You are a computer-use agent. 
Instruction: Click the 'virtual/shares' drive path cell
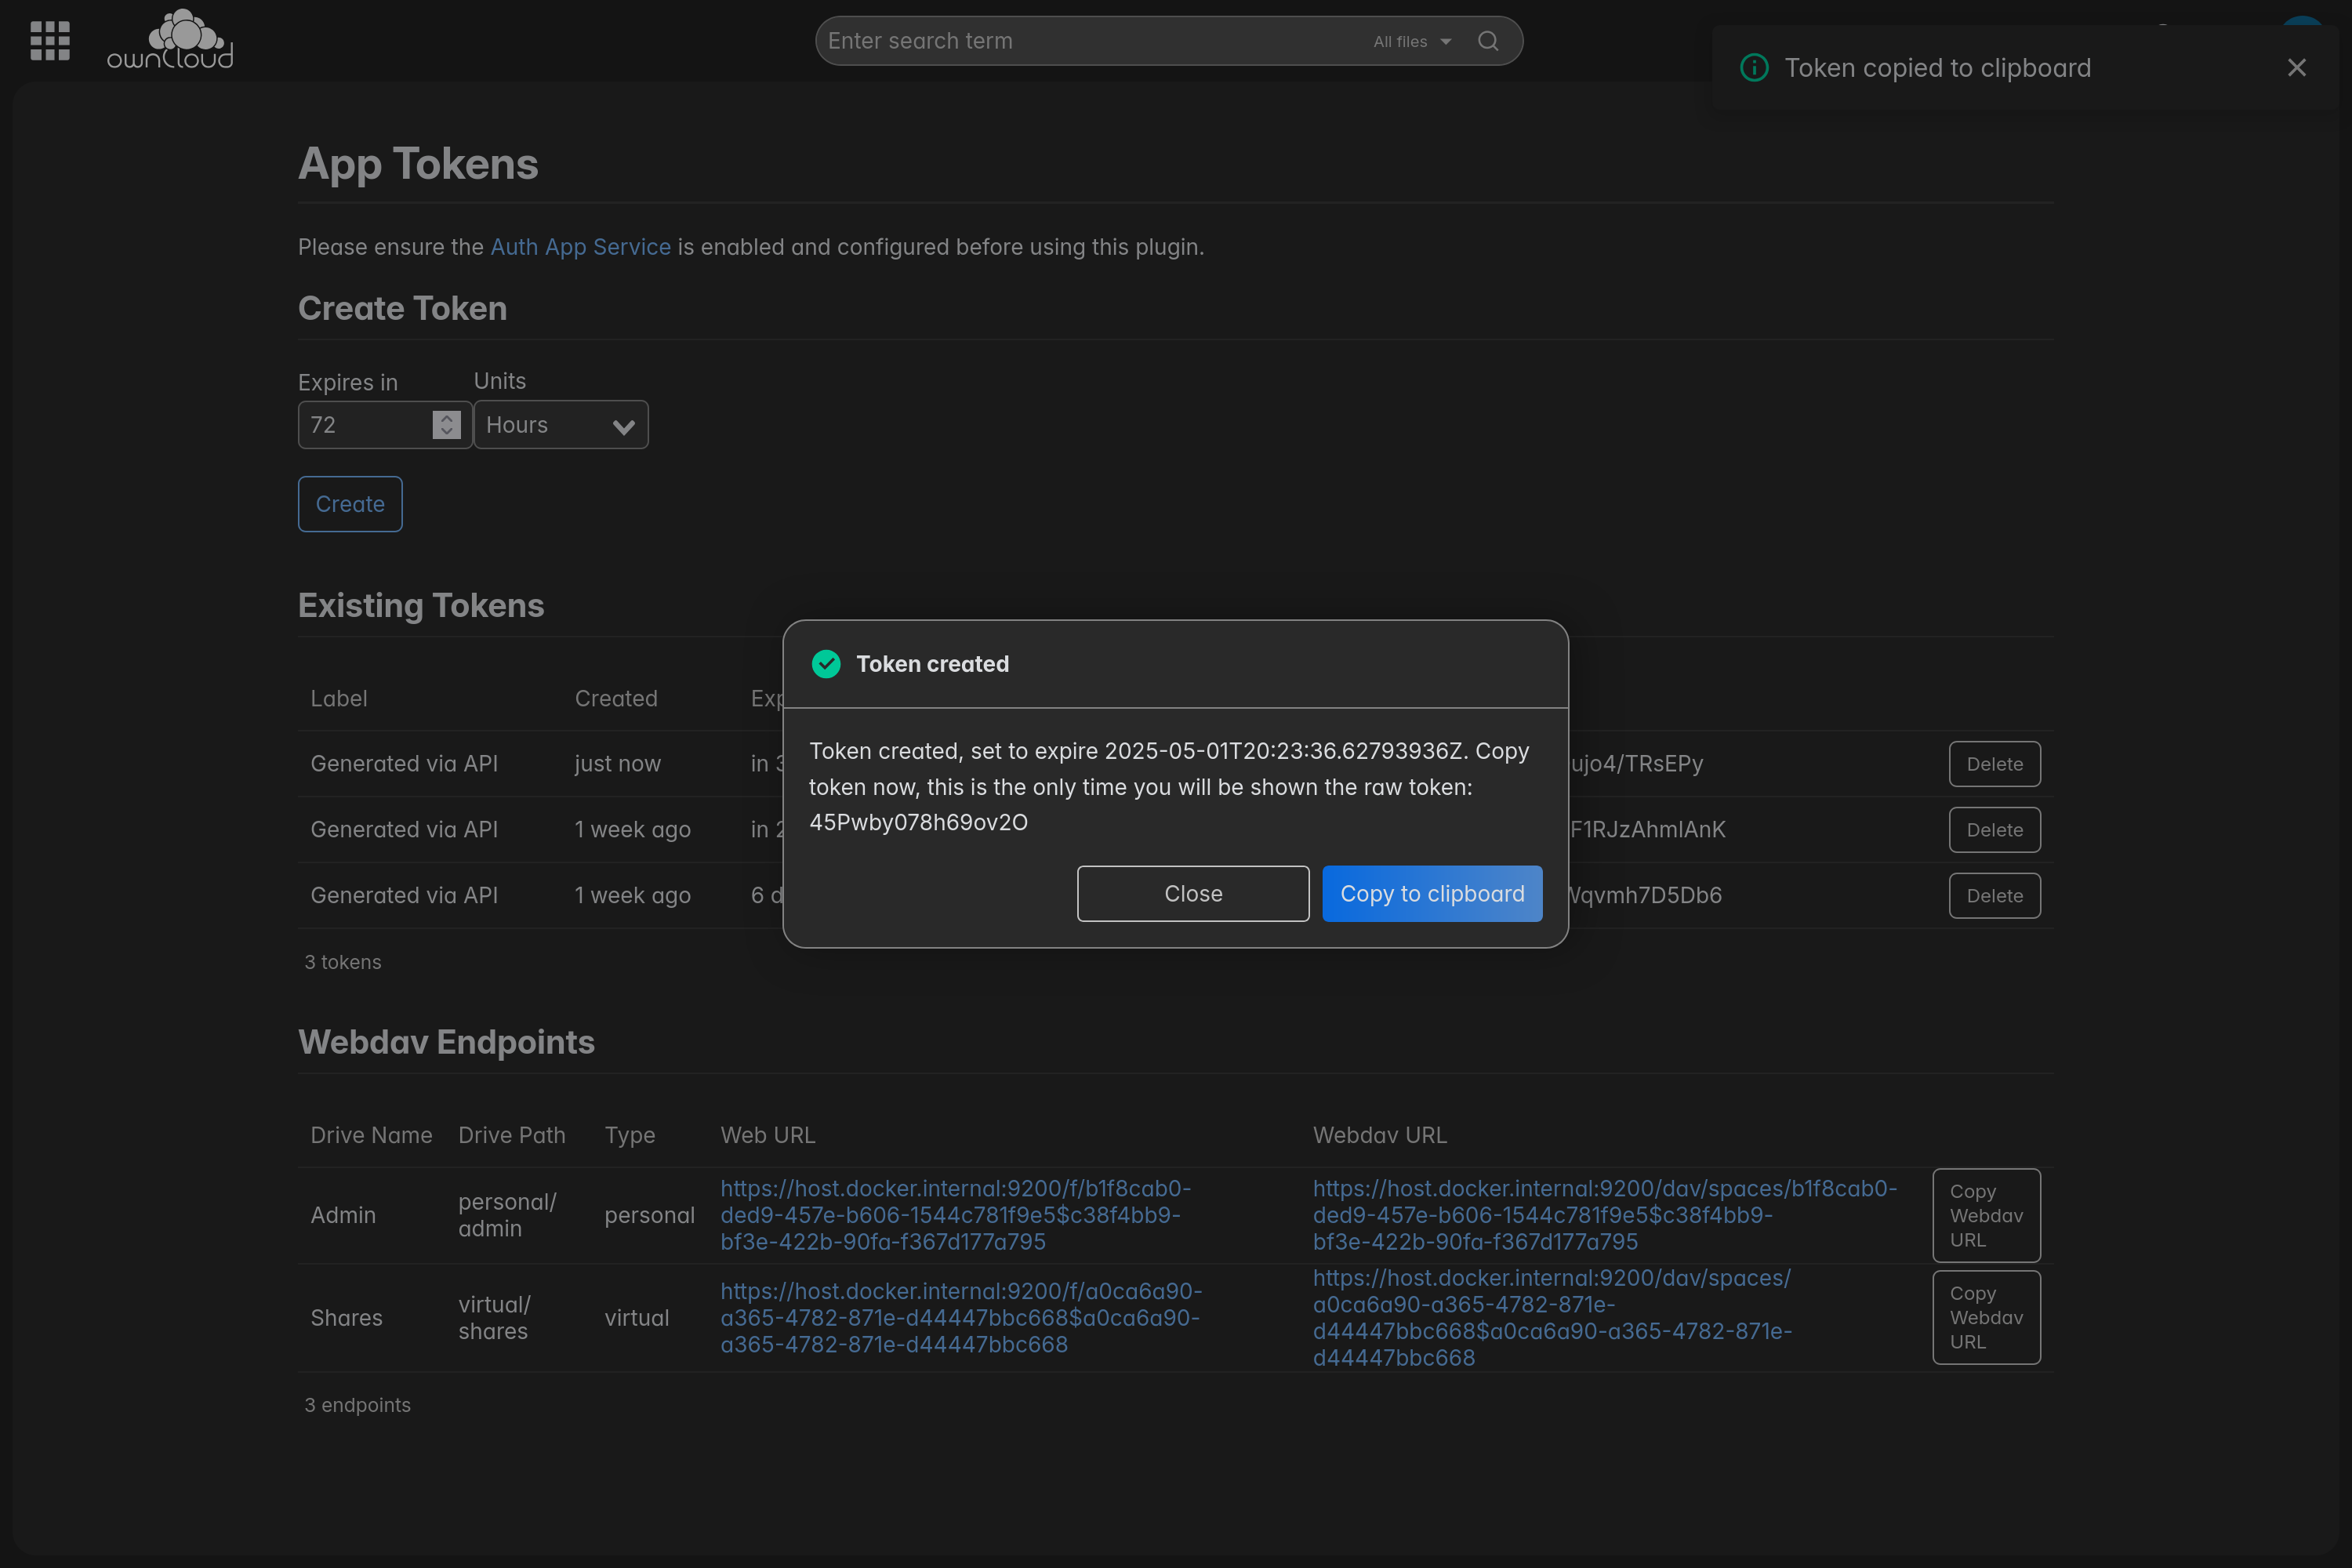(494, 1318)
